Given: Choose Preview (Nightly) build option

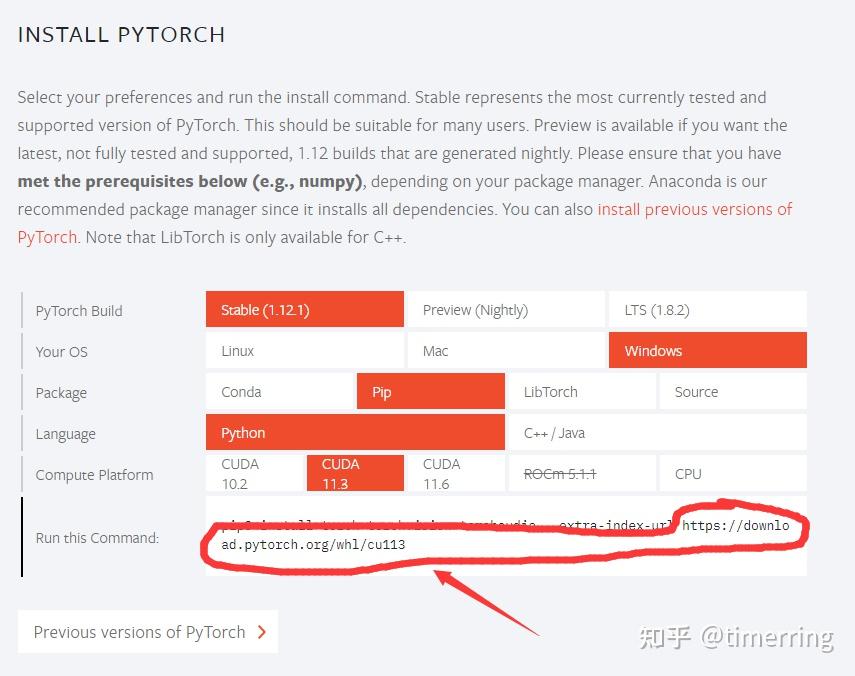Looking at the screenshot, I should point(505,309).
